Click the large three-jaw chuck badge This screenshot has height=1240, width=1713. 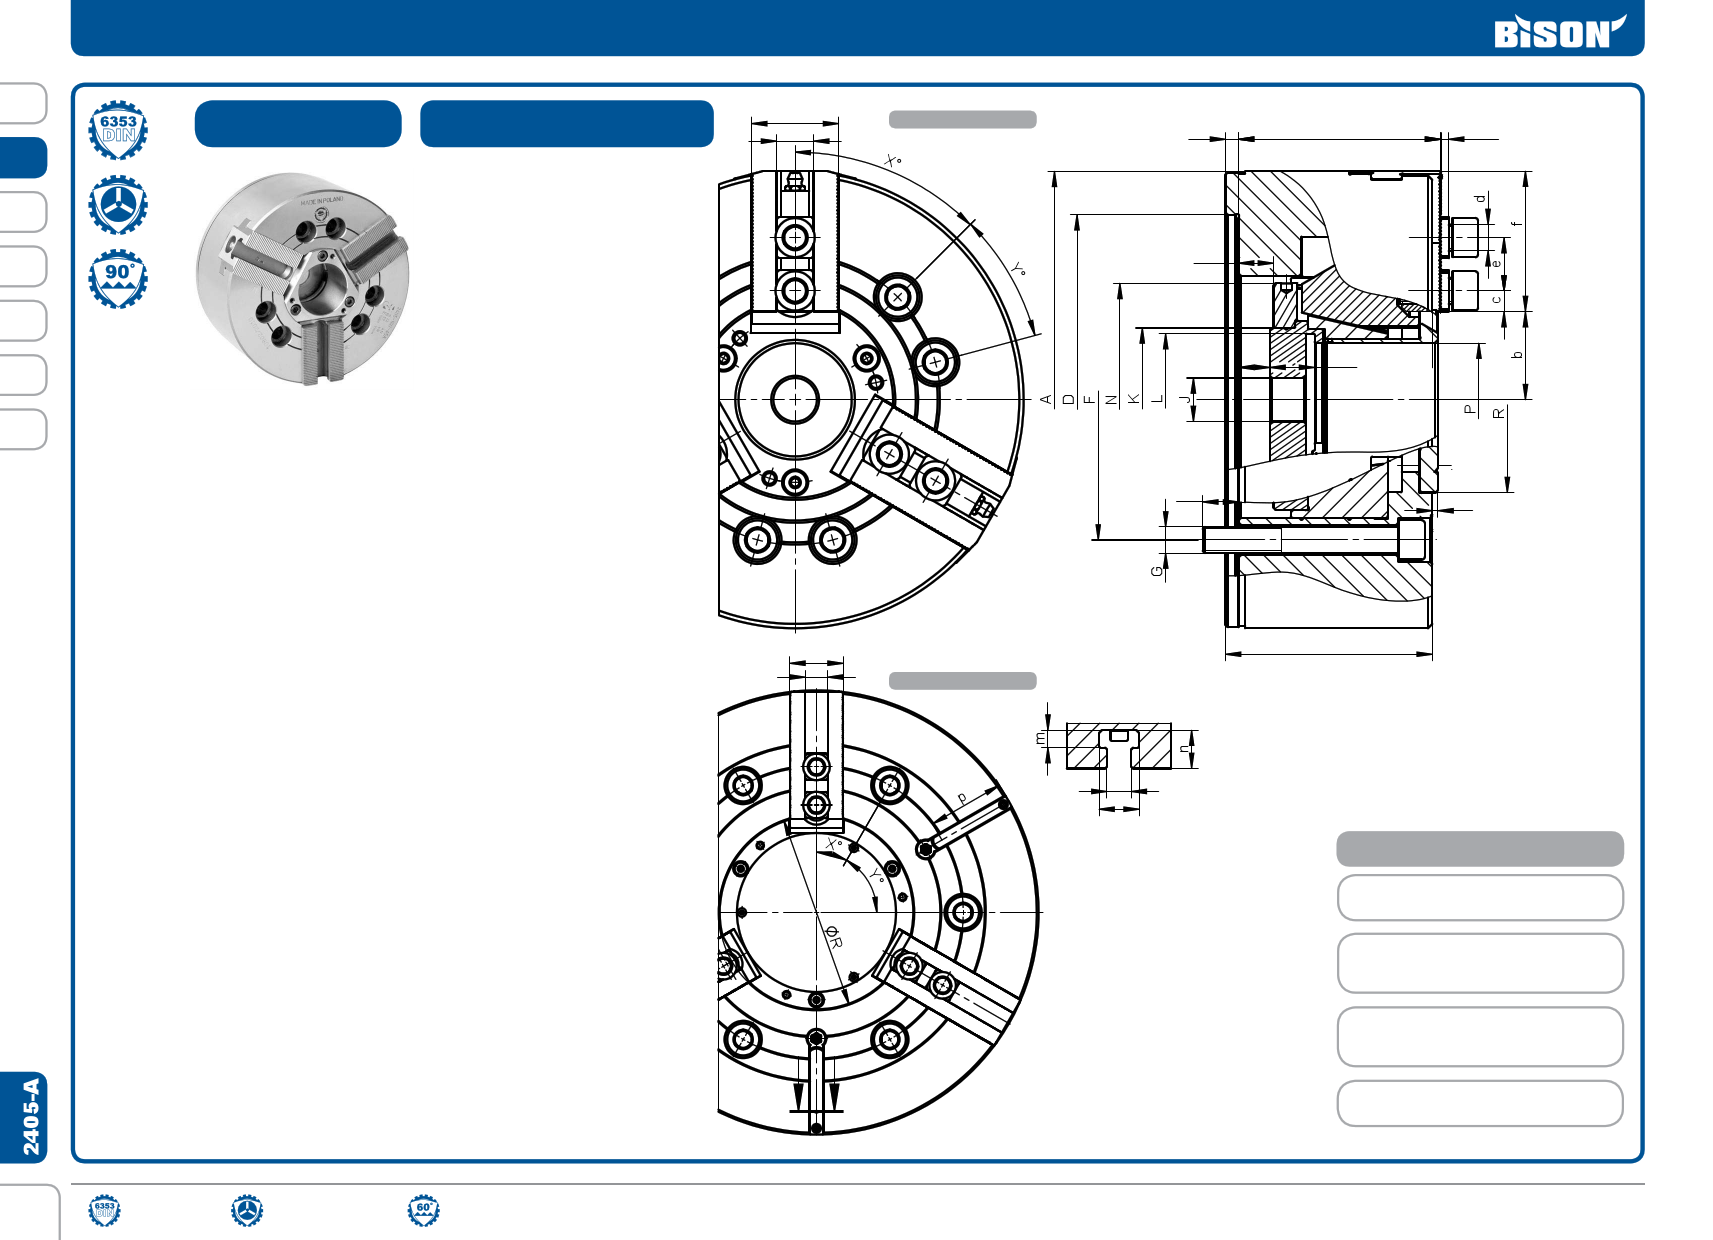(x=118, y=205)
